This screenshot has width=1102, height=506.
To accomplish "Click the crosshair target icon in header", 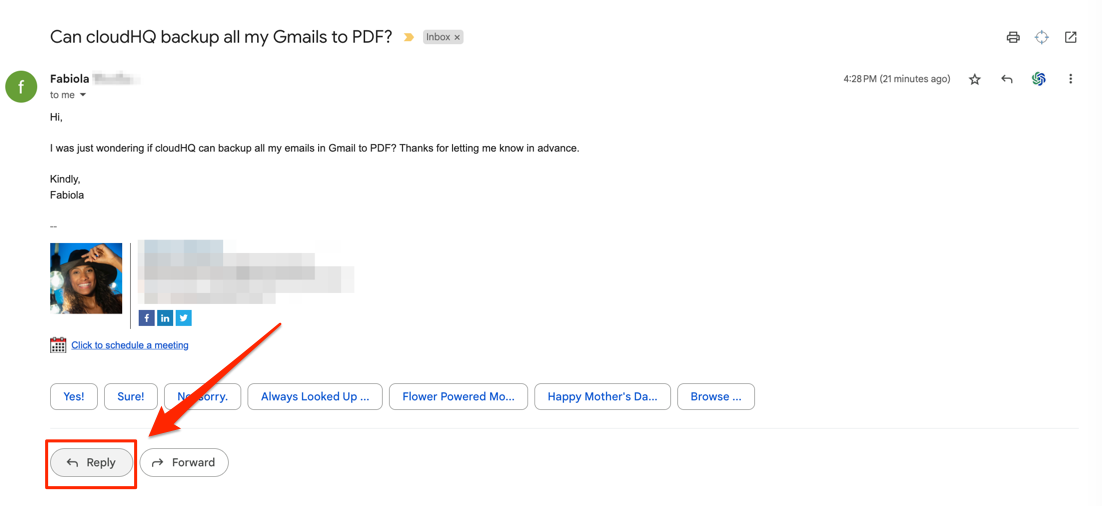I will coord(1042,37).
